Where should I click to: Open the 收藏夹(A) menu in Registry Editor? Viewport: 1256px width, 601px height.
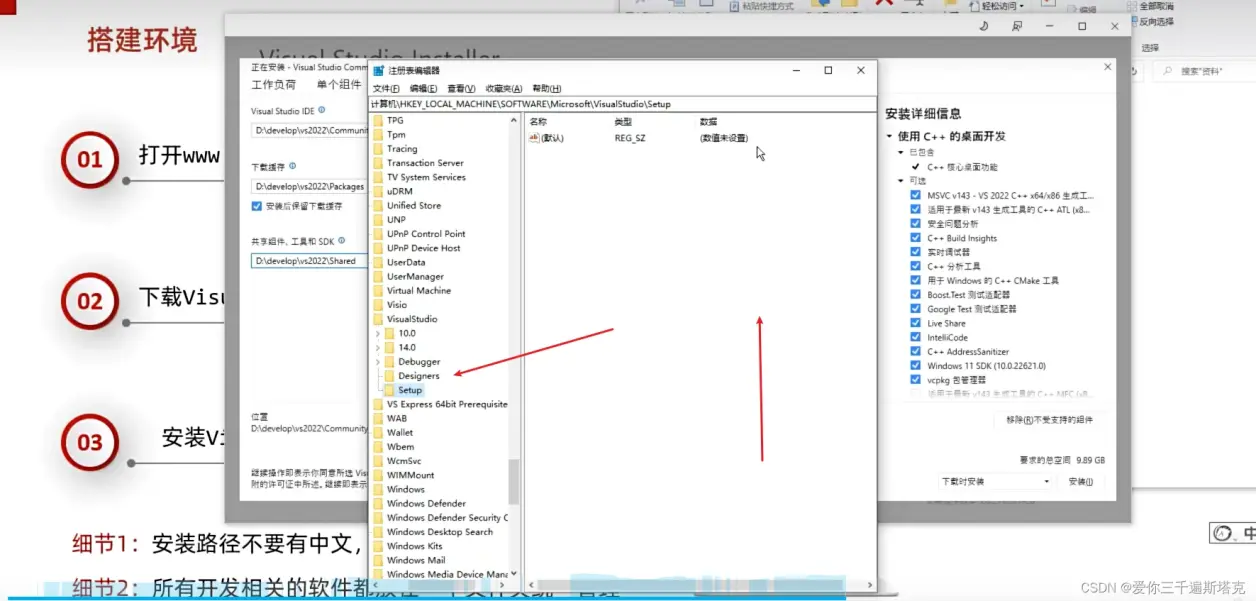click(504, 89)
